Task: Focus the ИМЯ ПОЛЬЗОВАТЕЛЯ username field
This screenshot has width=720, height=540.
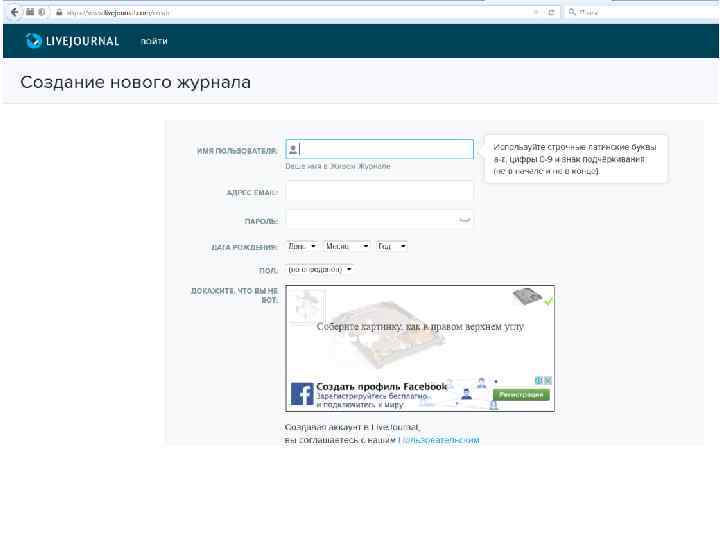Action: [x=379, y=149]
